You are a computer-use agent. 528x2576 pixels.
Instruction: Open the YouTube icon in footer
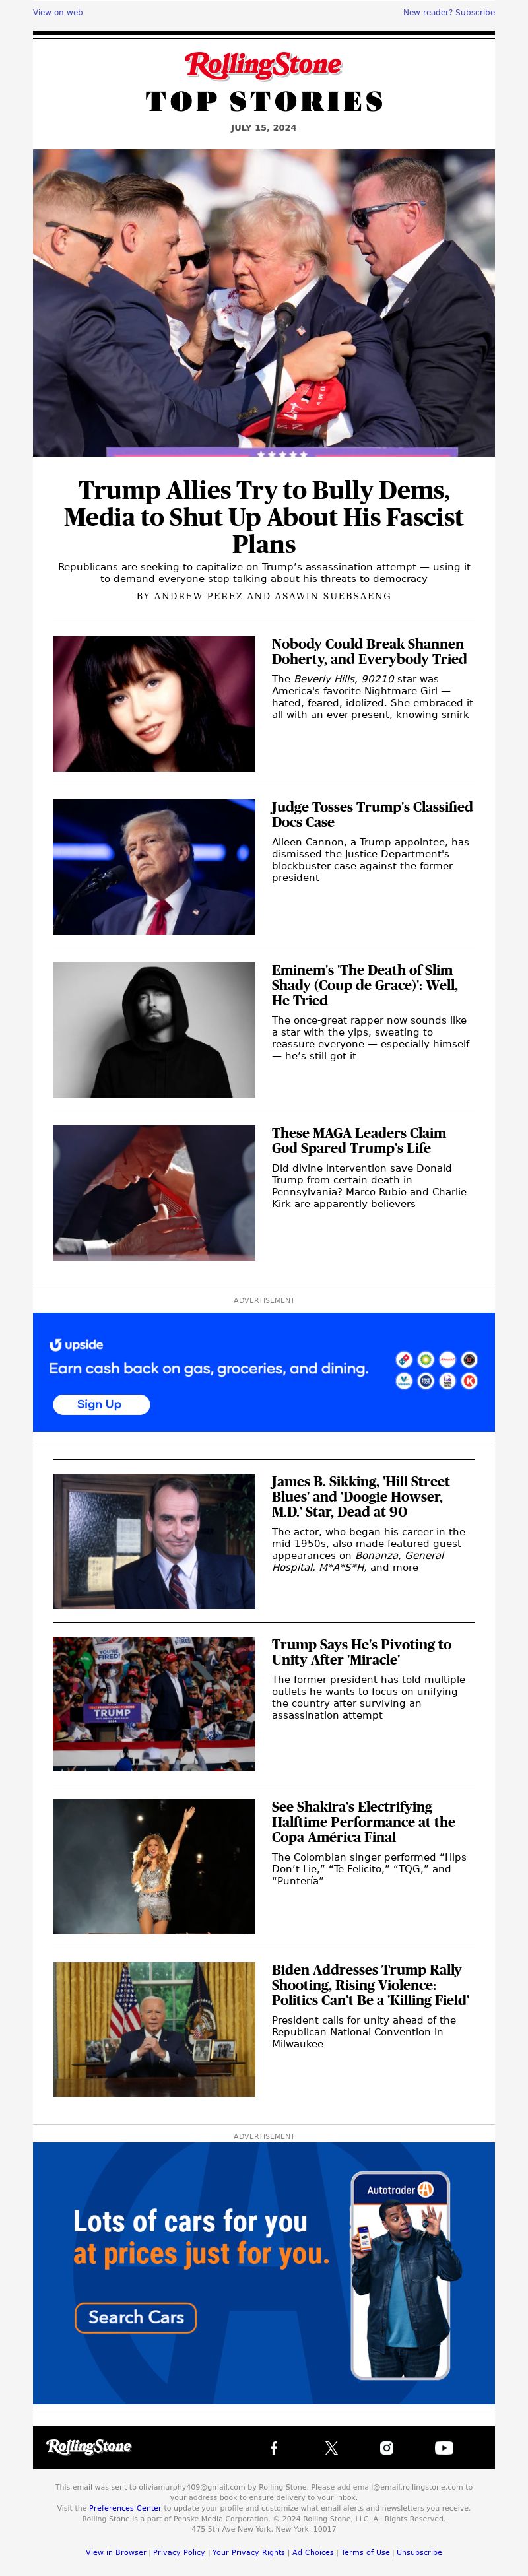(444, 2447)
